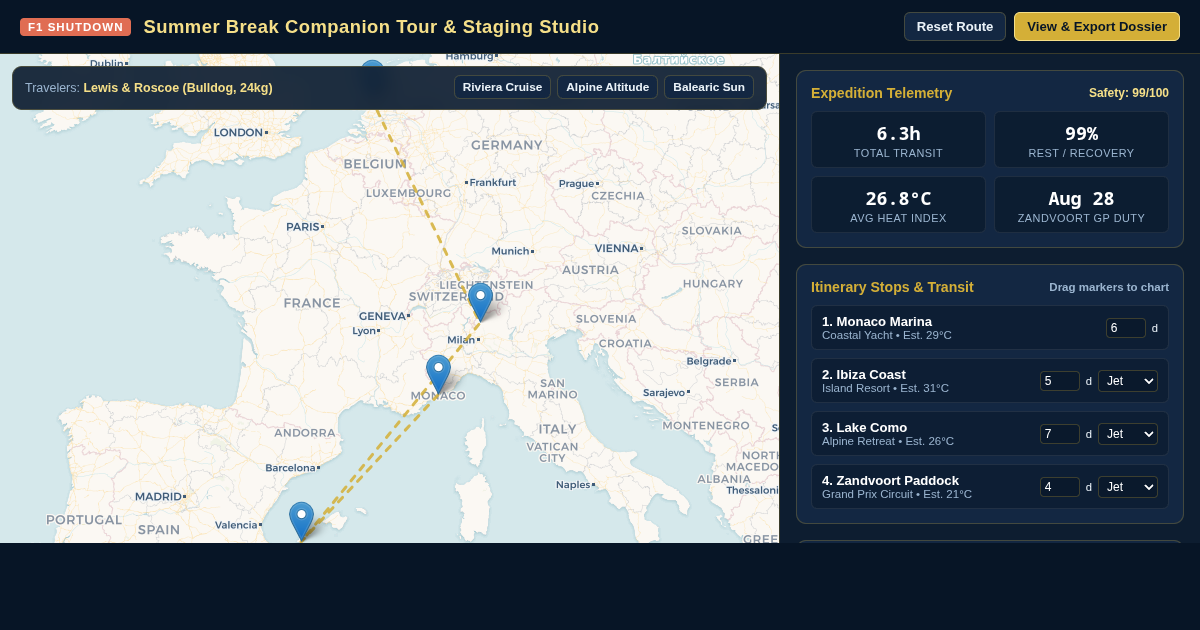Click View & Export Dossier button
Screen dimensions: 1200x630
pyautogui.click(x=1097, y=27)
